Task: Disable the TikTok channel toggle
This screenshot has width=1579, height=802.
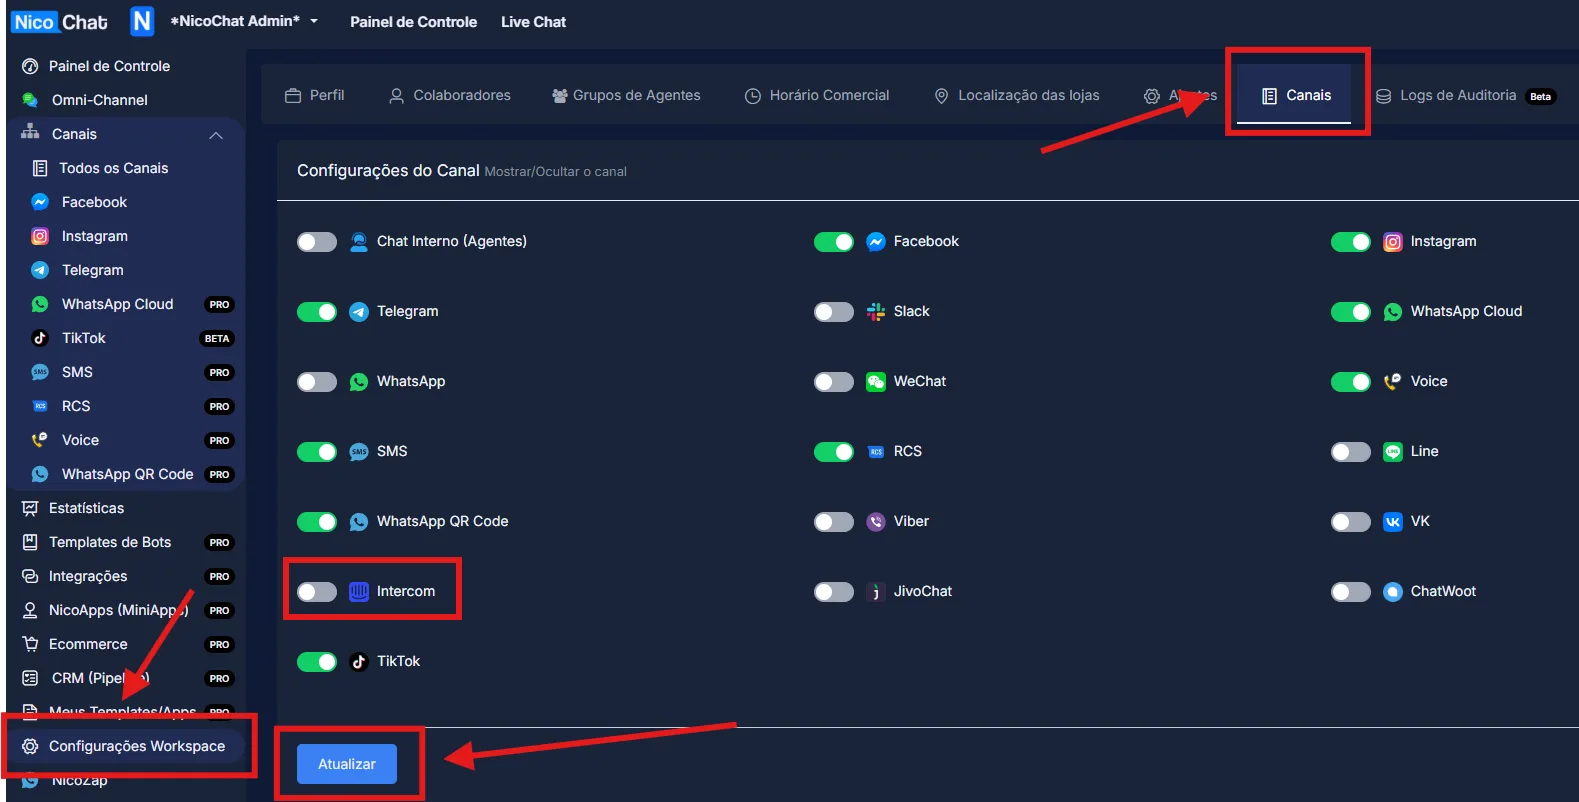Action: tap(317, 662)
